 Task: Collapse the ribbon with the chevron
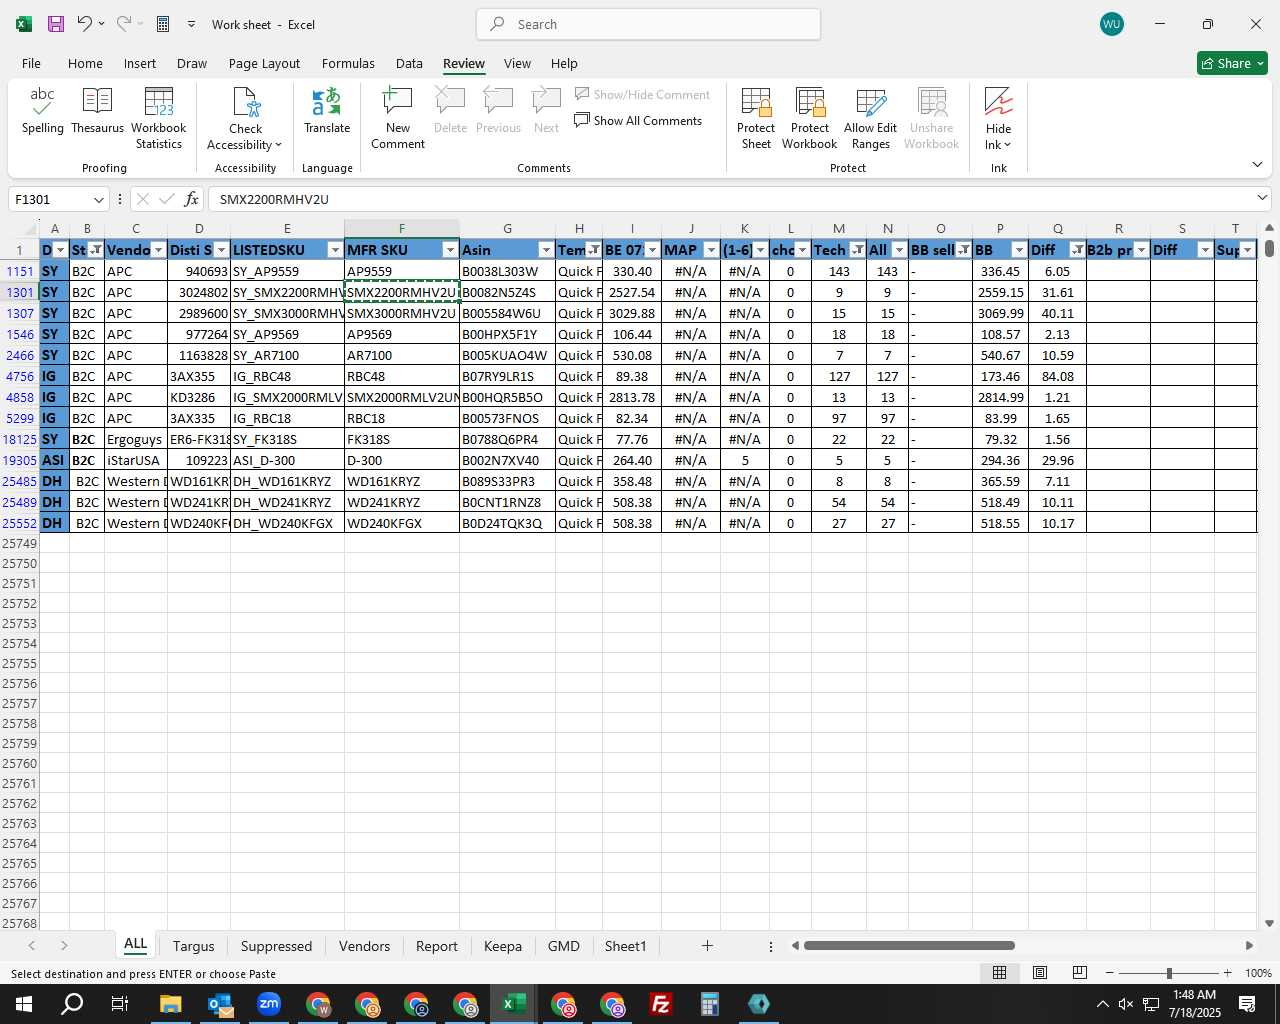[1257, 165]
